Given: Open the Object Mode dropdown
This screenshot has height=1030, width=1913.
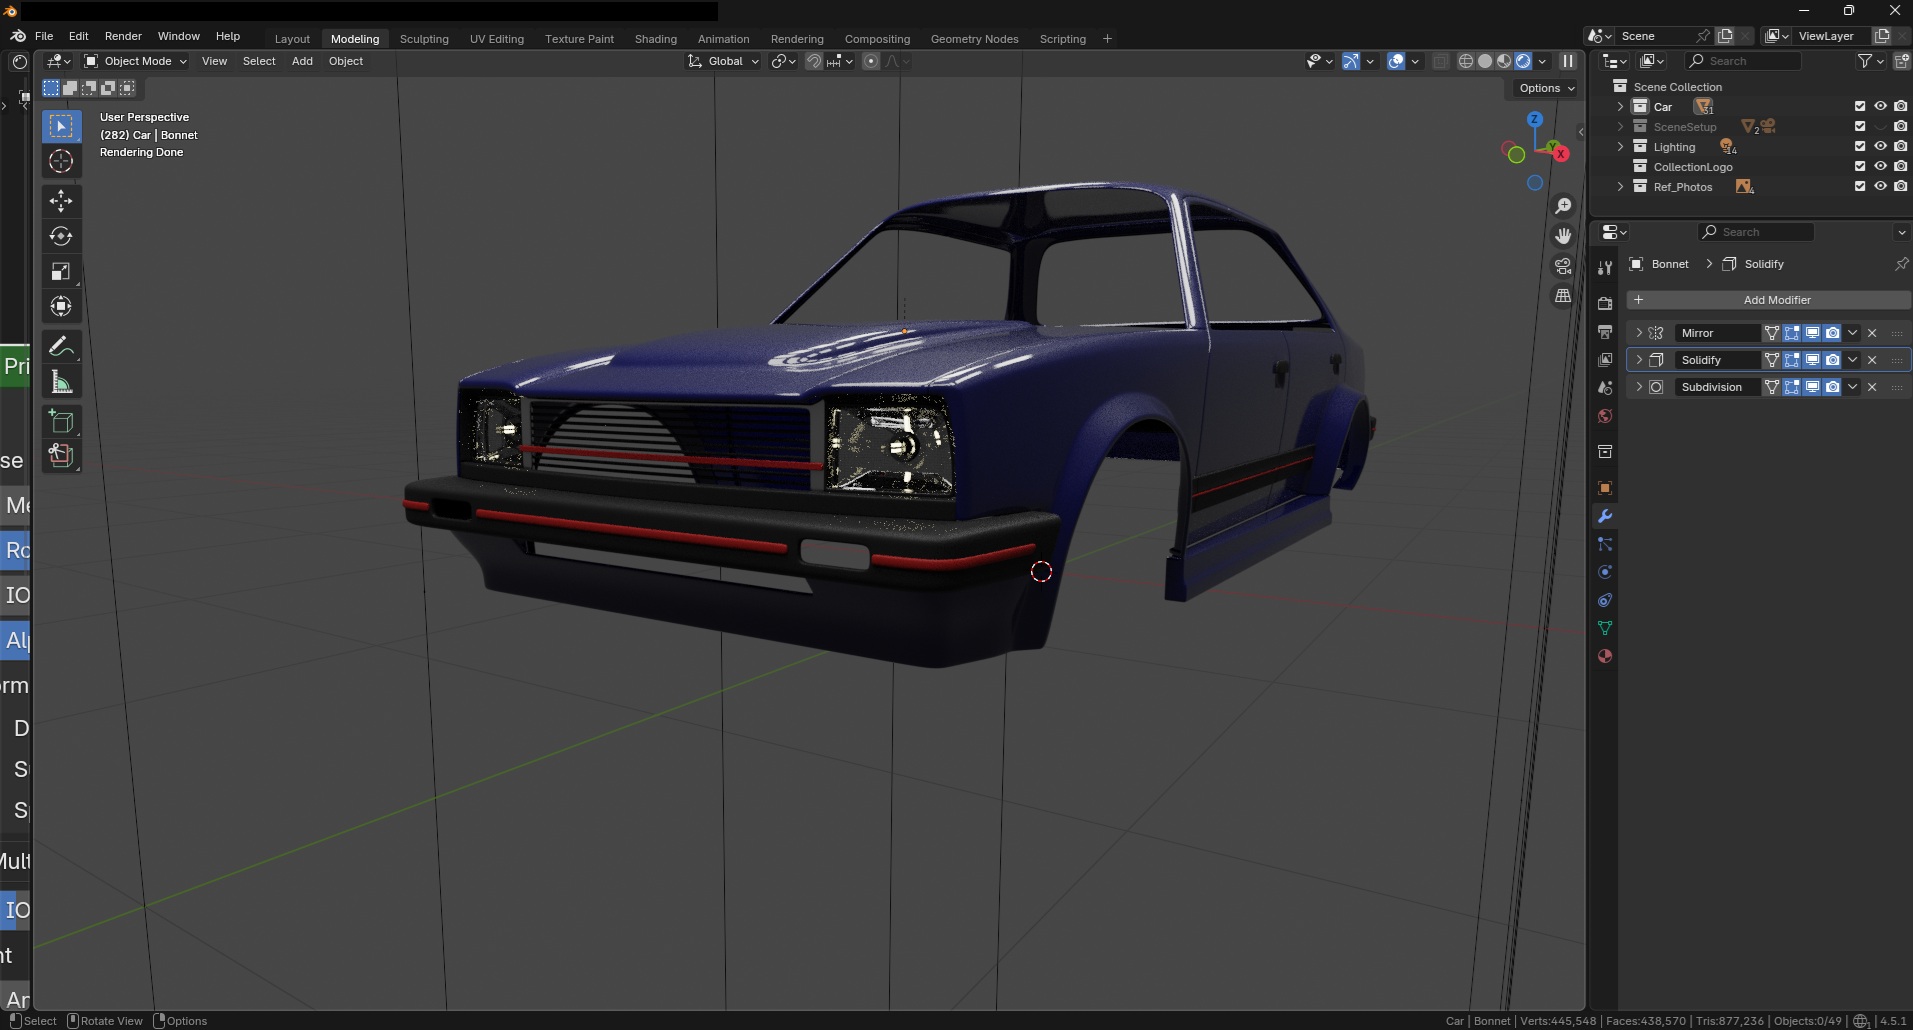Looking at the screenshot, I should (x=136, y=61).
